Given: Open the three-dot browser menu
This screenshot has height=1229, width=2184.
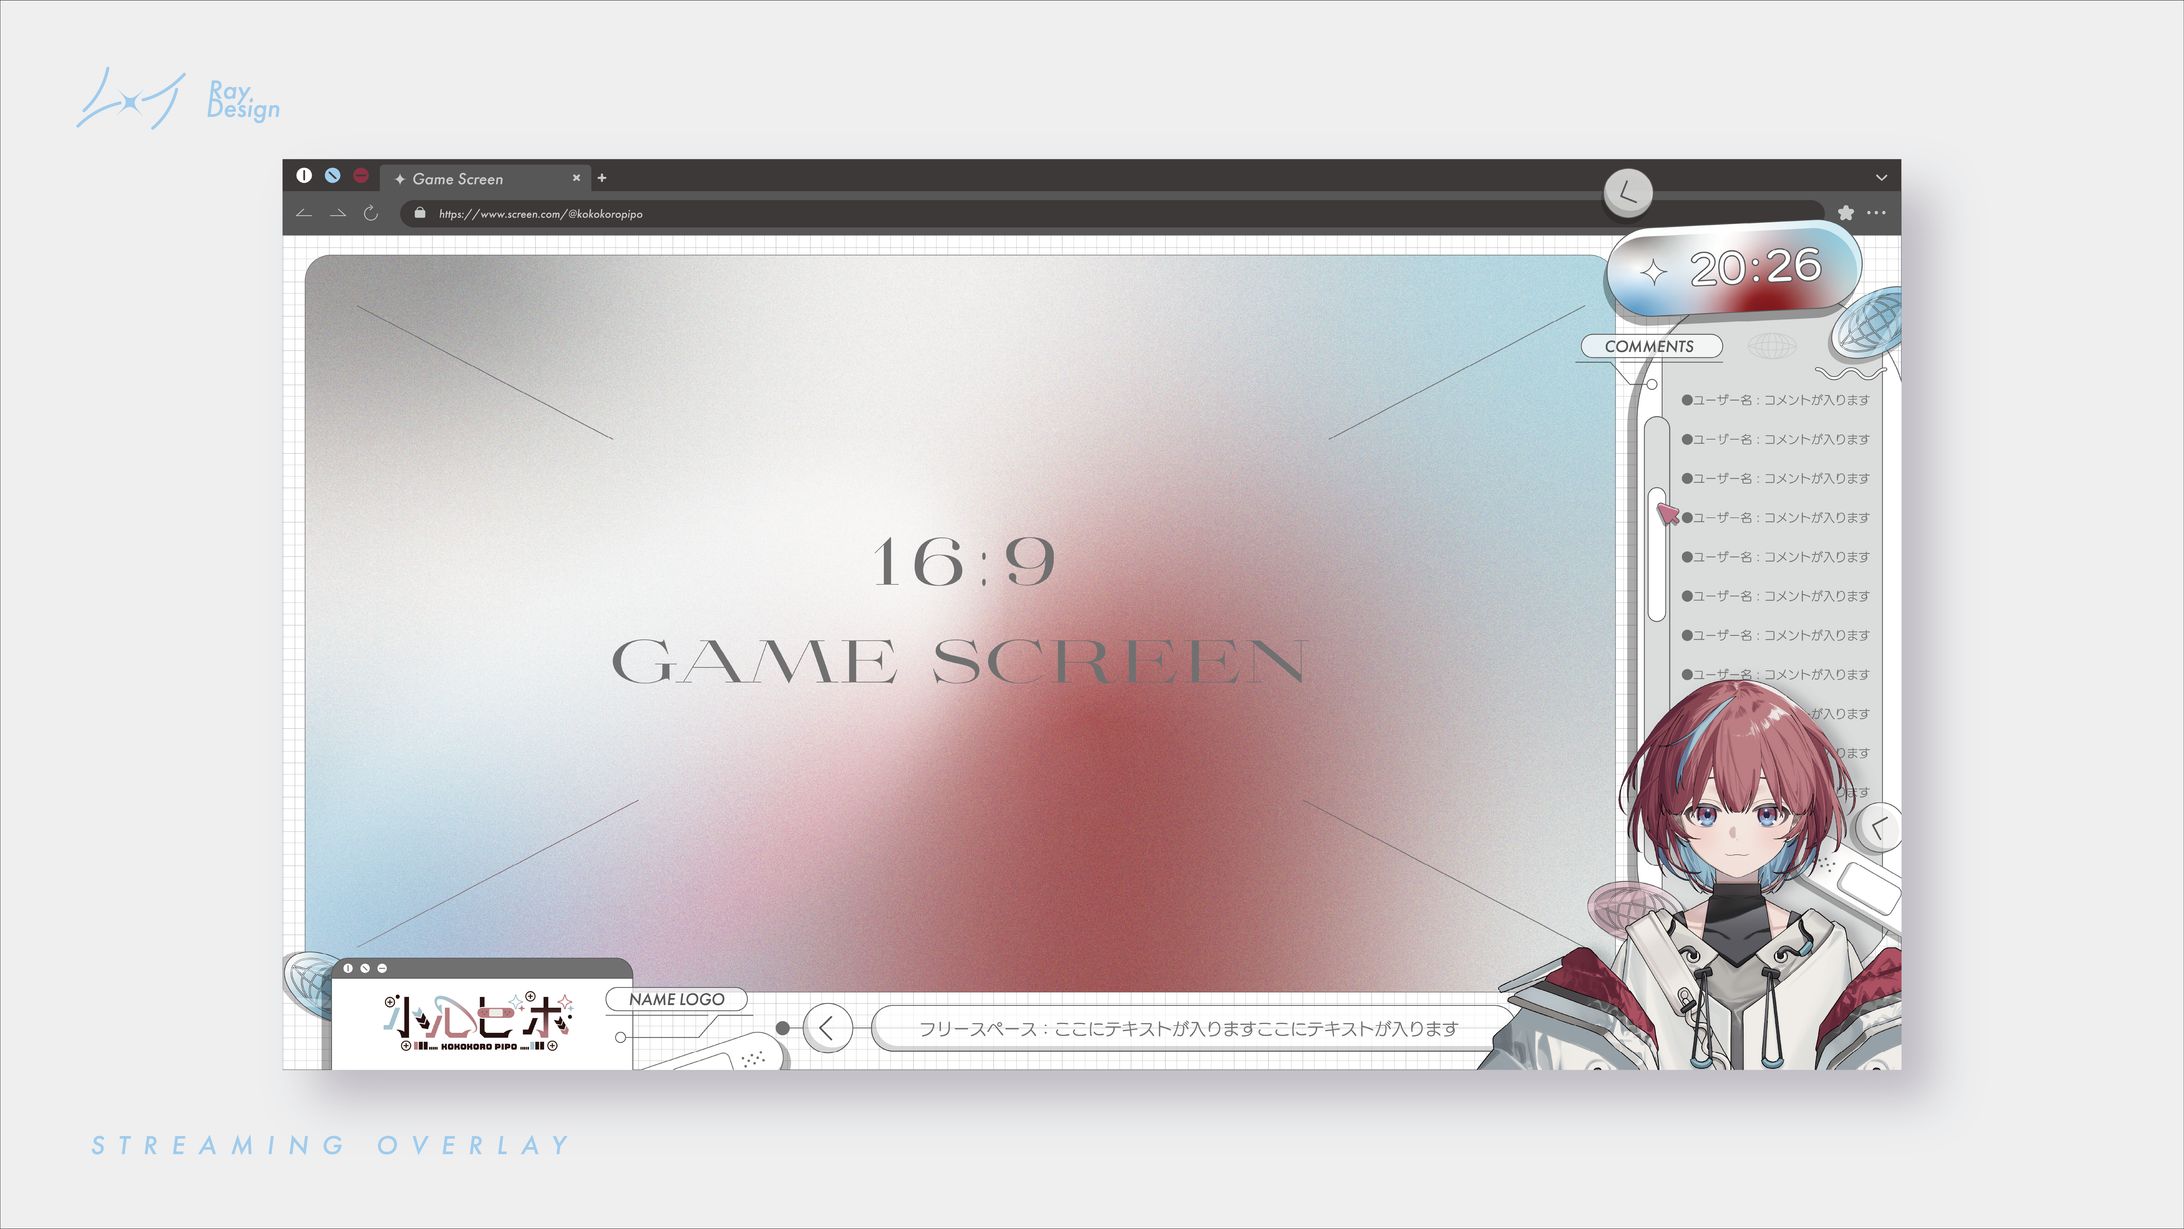Looking at the screenshot, I should click(x=1876, y=212).
